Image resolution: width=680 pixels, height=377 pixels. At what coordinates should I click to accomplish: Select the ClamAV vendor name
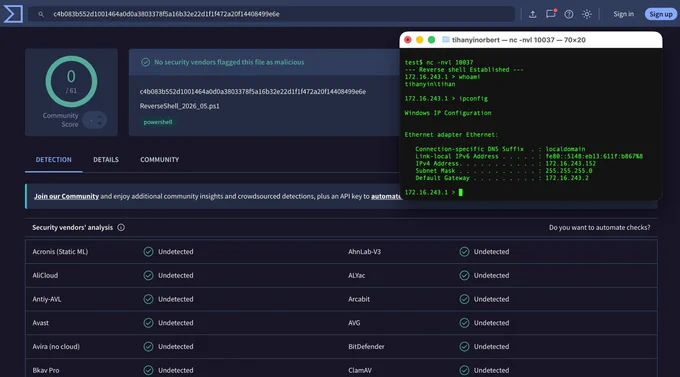pyautogui.click(x=360, y=370)
